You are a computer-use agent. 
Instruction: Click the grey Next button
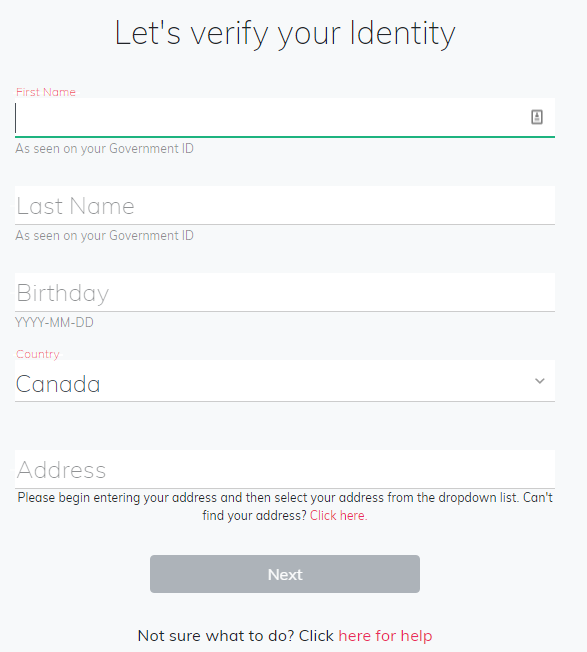pos(285,574)
